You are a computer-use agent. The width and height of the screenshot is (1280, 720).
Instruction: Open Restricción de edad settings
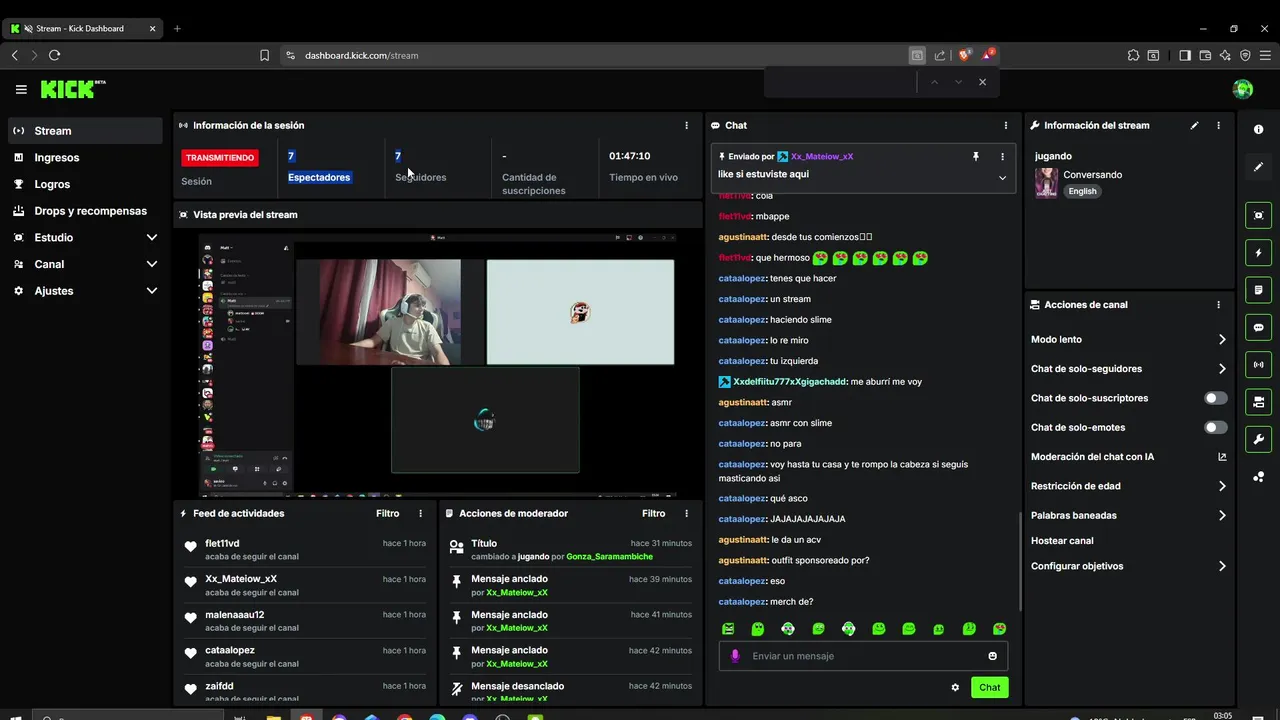tap(1129, 486)
